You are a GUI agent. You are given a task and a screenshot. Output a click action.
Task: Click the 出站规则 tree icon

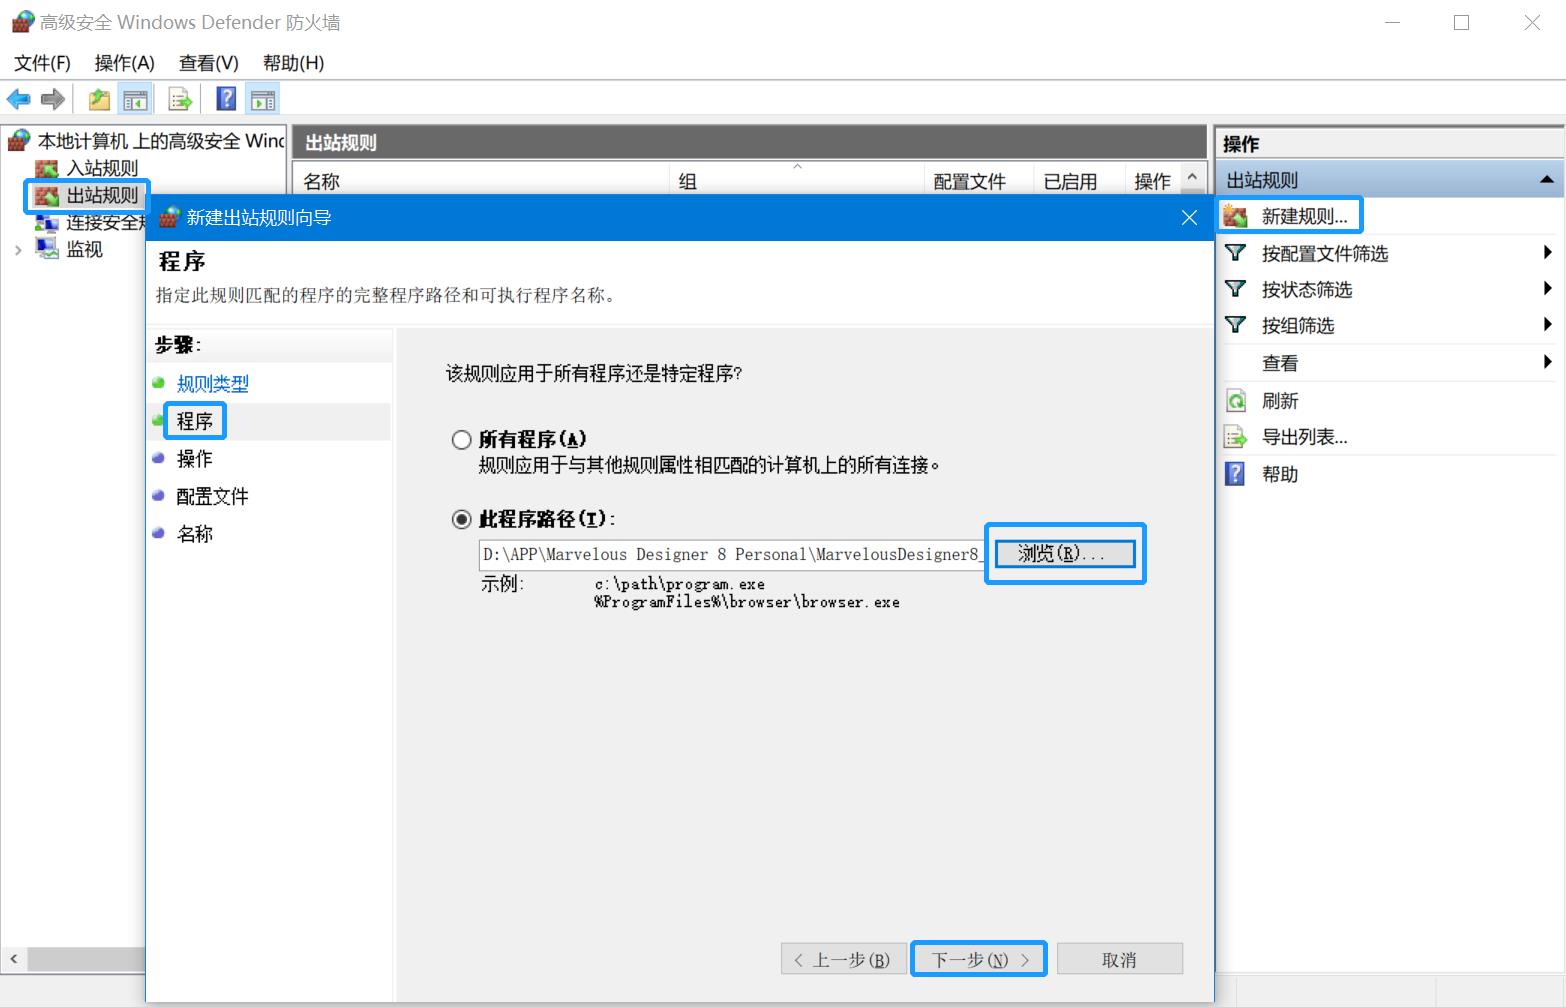47,195
